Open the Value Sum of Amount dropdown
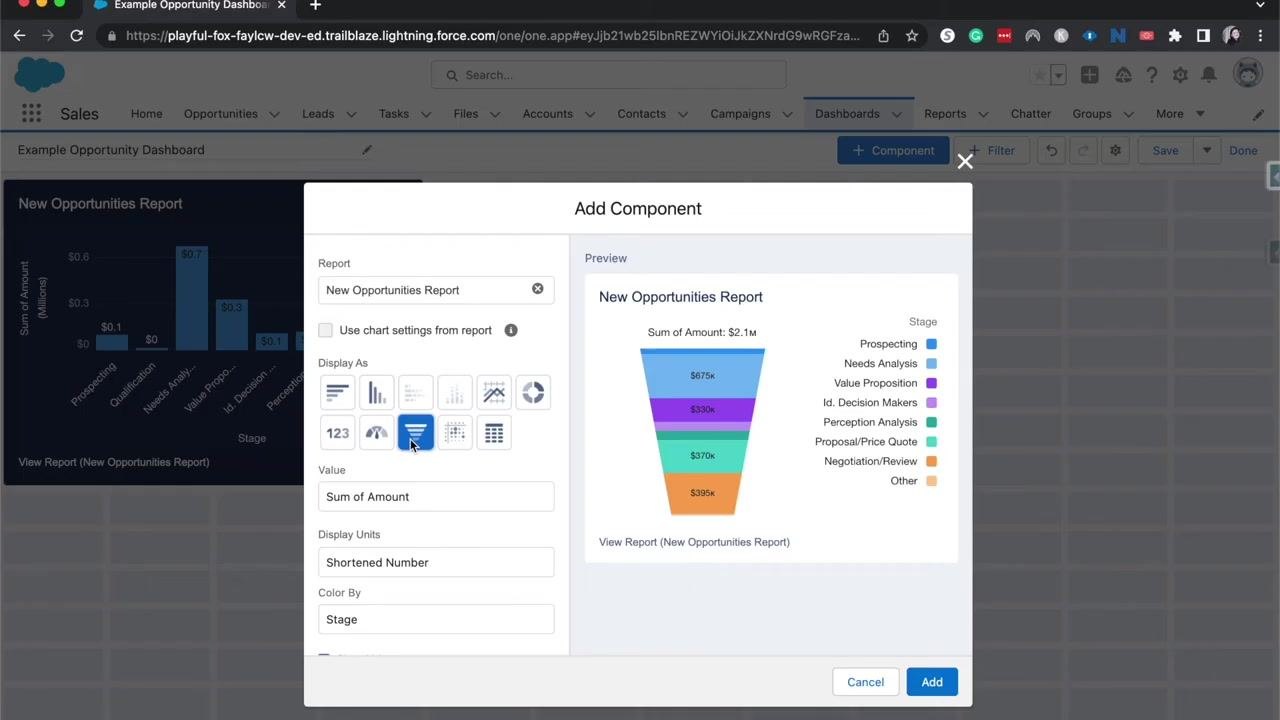Screen dimensions: 1280x720 tap(436, 497)
